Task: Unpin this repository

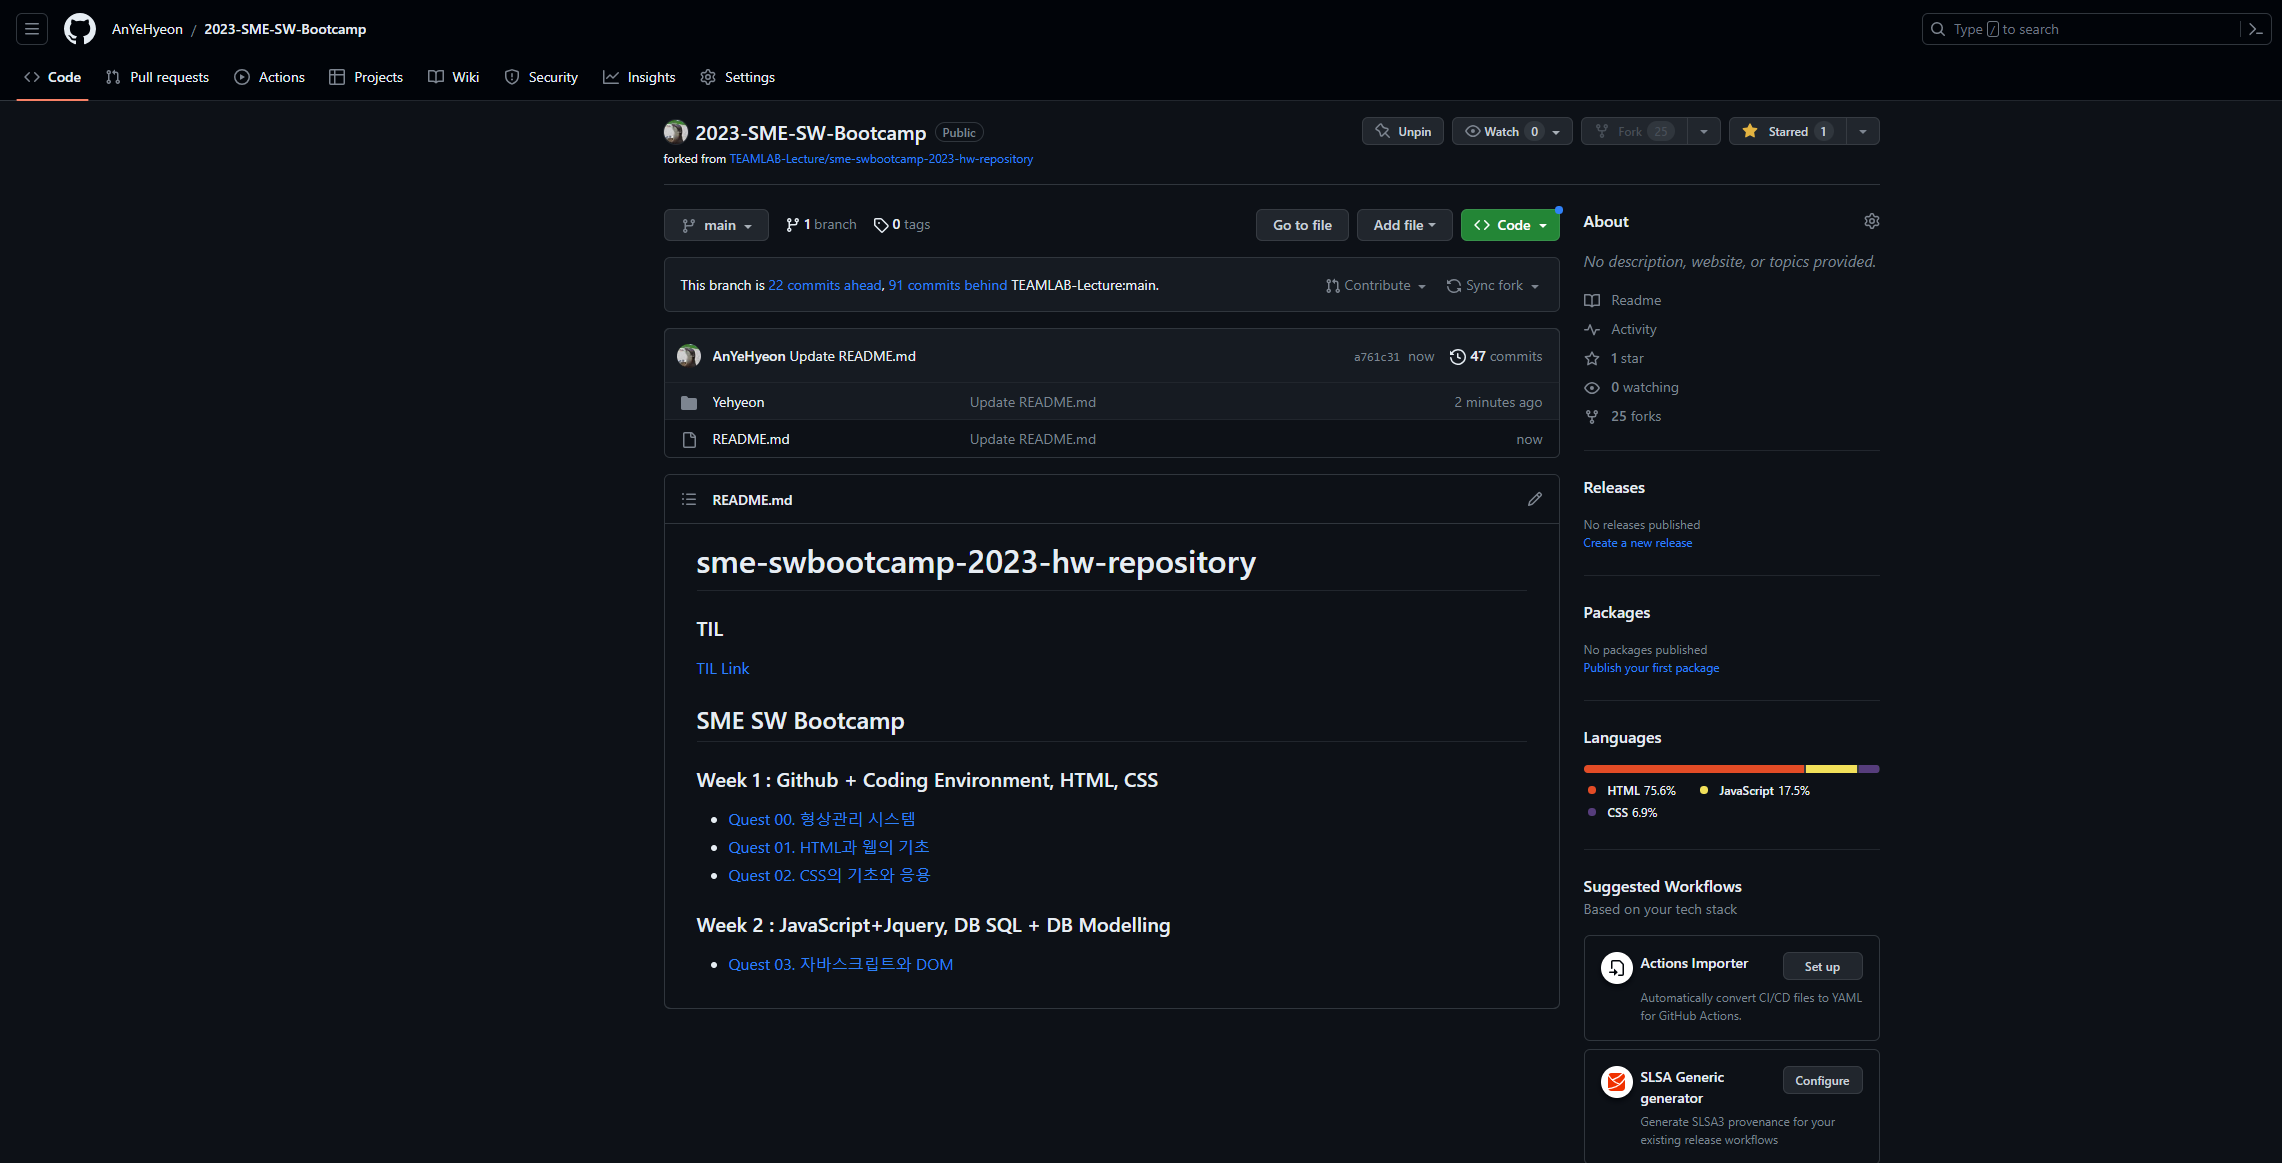Action: 1402,131
